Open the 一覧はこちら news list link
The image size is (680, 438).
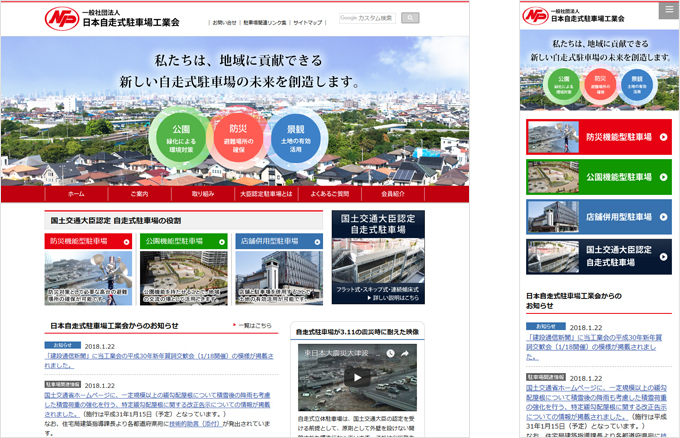click(x=254, y=325)
